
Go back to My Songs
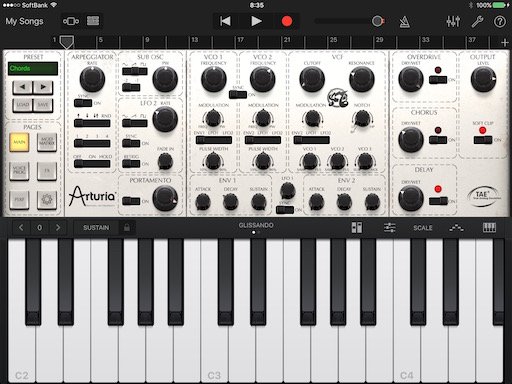24,21
